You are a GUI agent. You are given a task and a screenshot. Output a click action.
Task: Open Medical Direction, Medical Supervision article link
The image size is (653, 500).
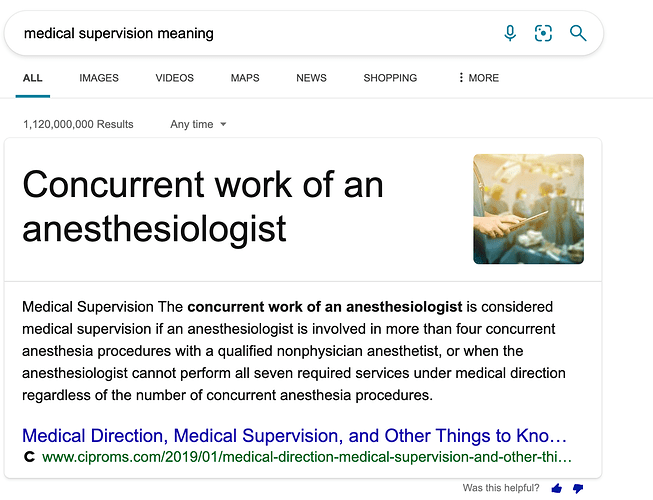(295, 436)
